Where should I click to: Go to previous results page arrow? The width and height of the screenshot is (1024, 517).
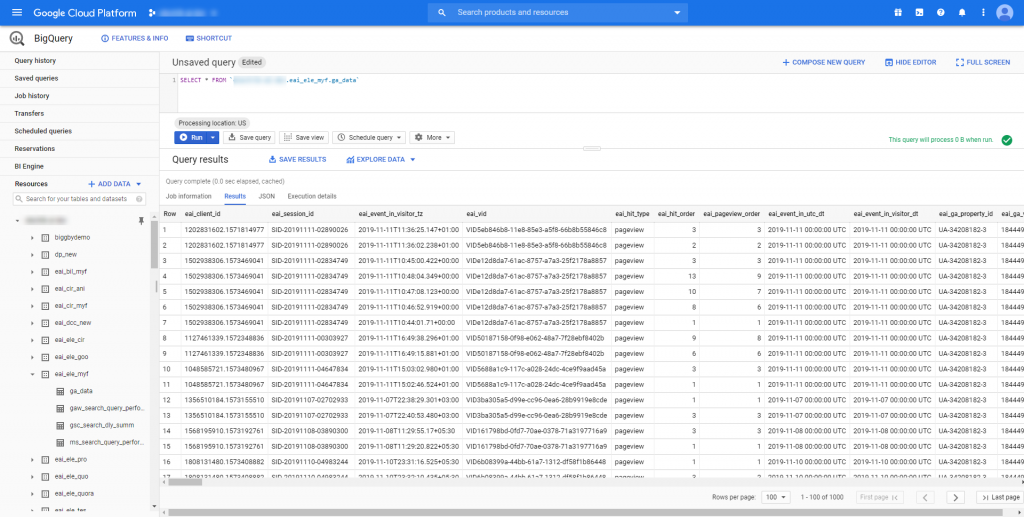pos(925,497)
